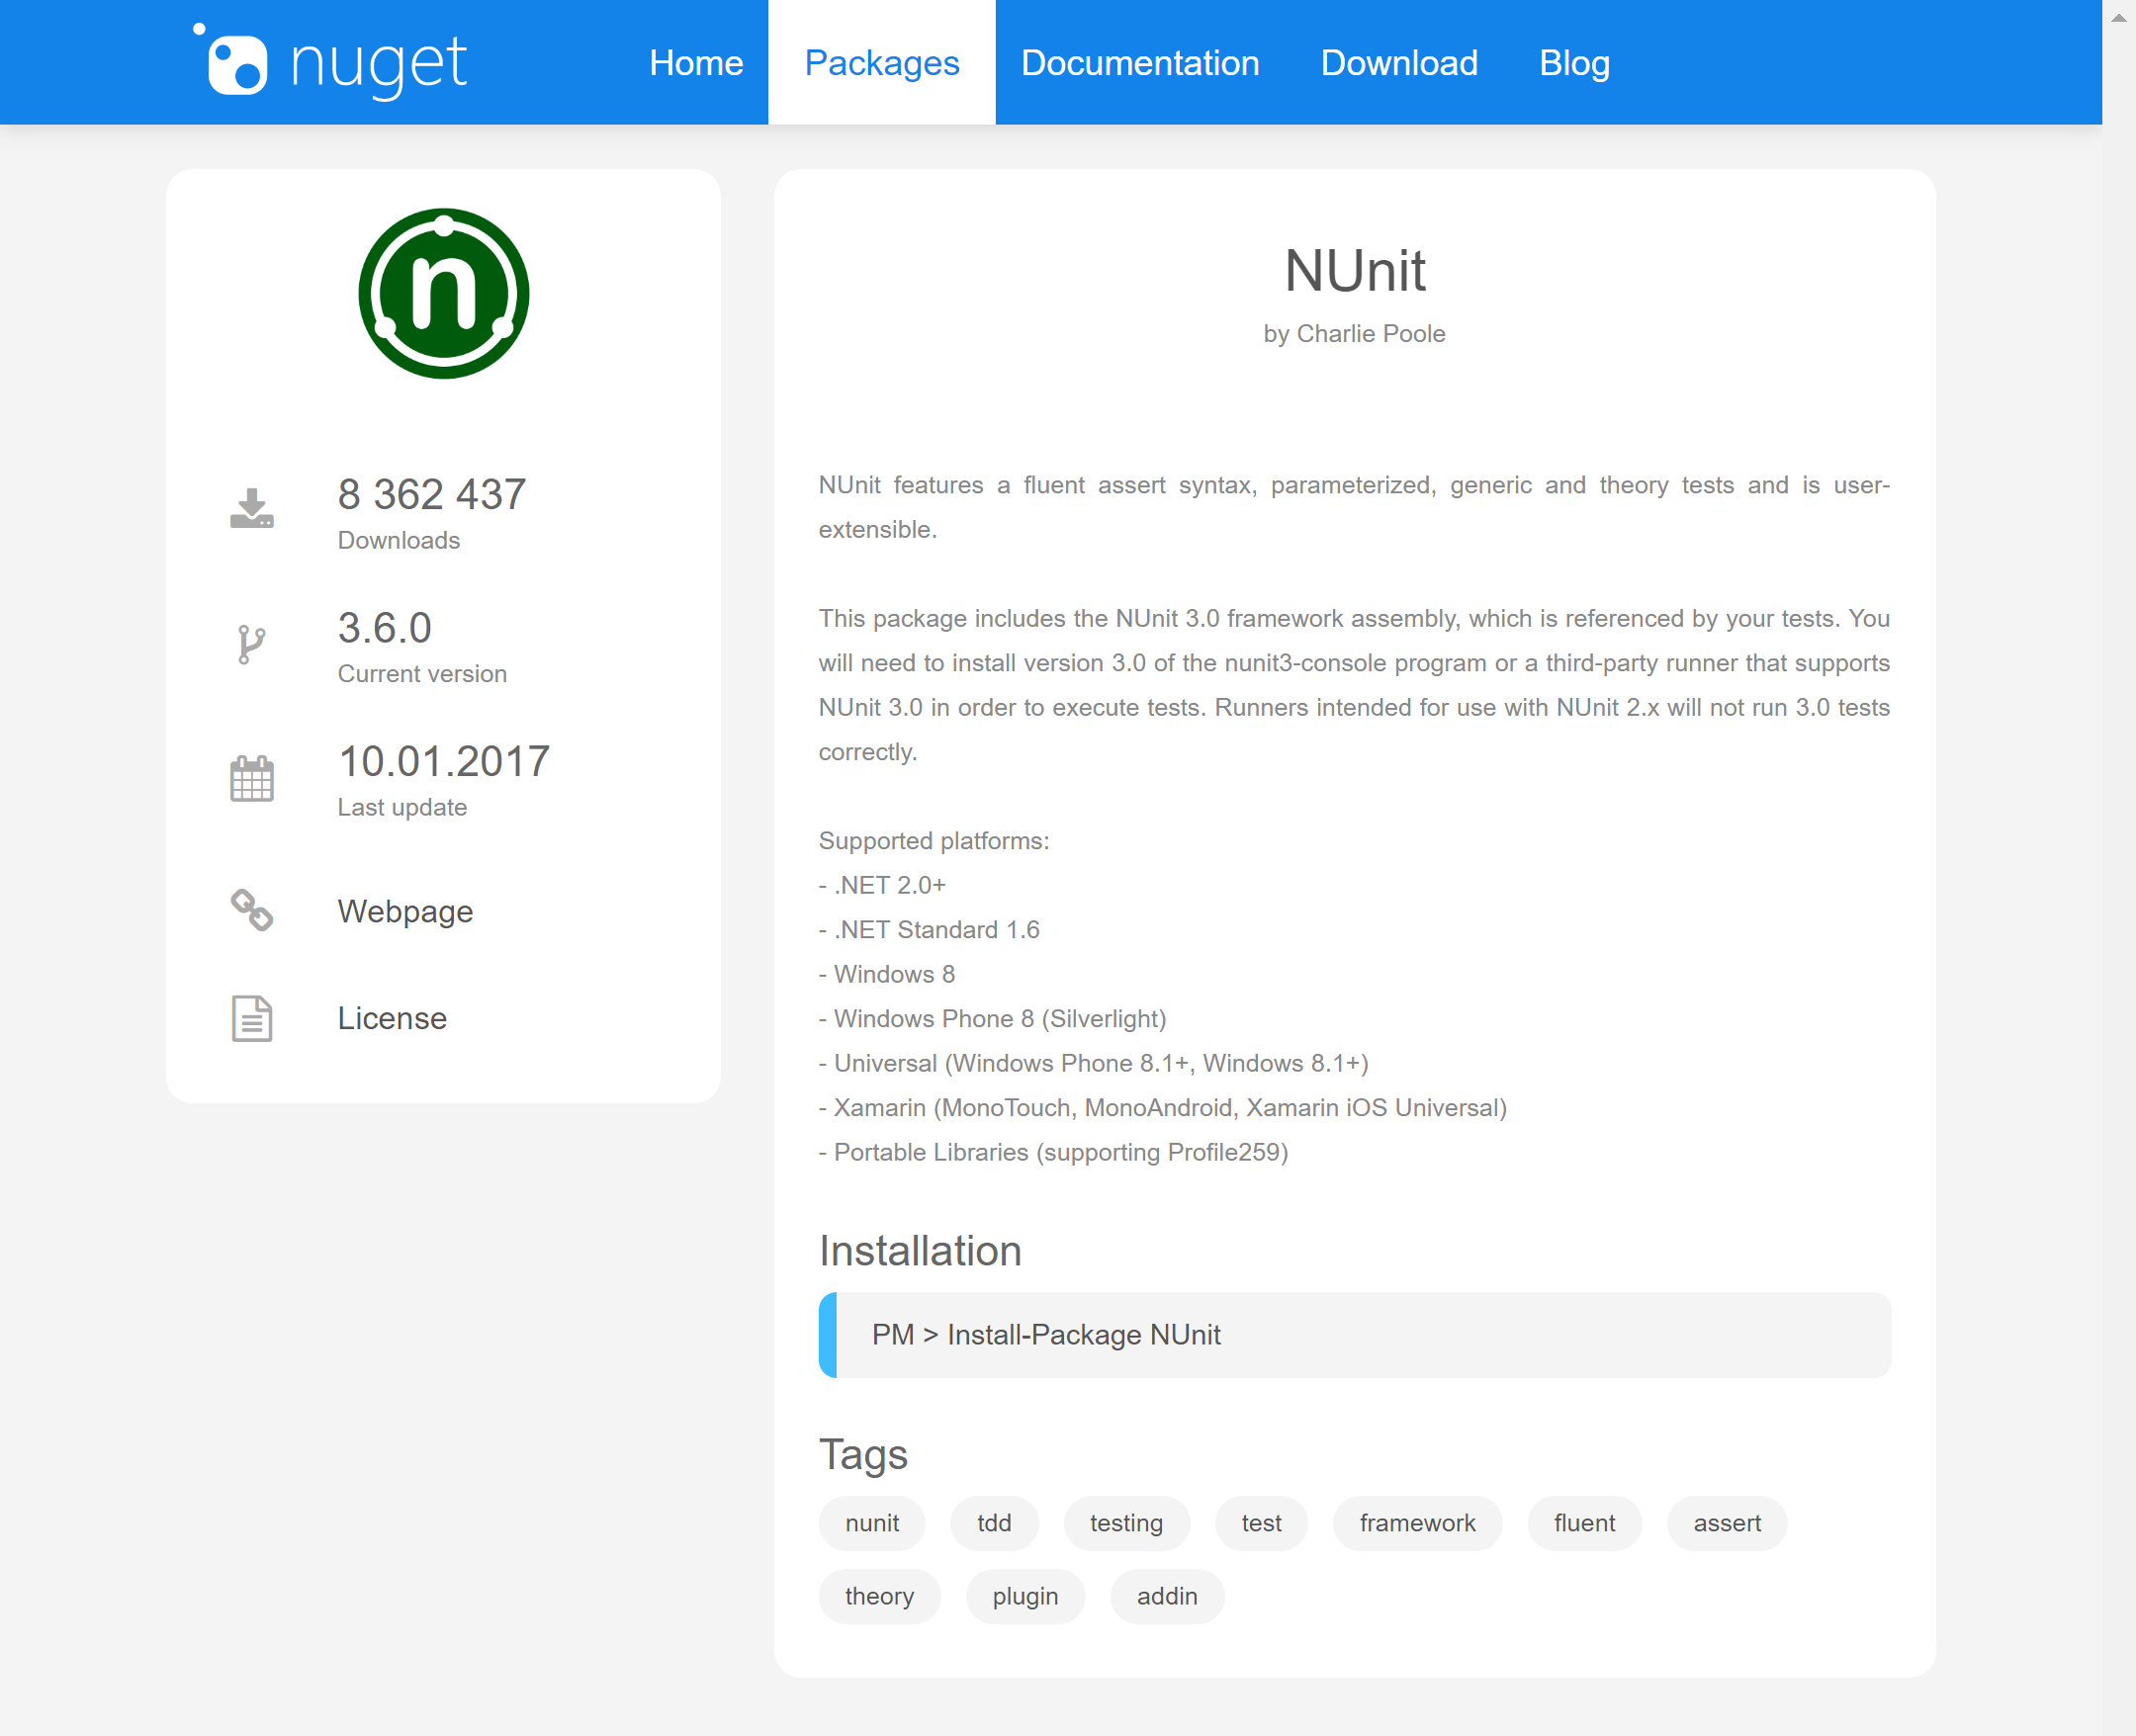Visit the Blog link
2136x1736 pixels.
pyautogui.click(x=1573, y=63)
